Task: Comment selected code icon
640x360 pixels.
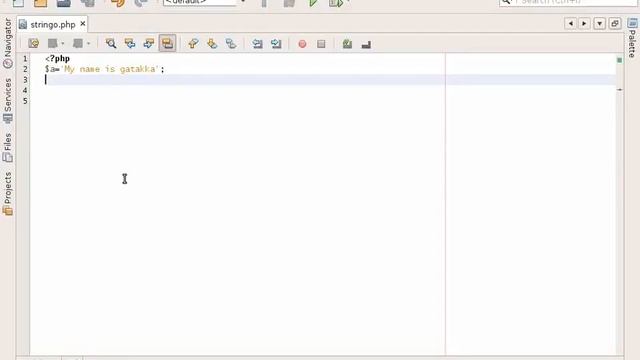Action: coord(347,44)
